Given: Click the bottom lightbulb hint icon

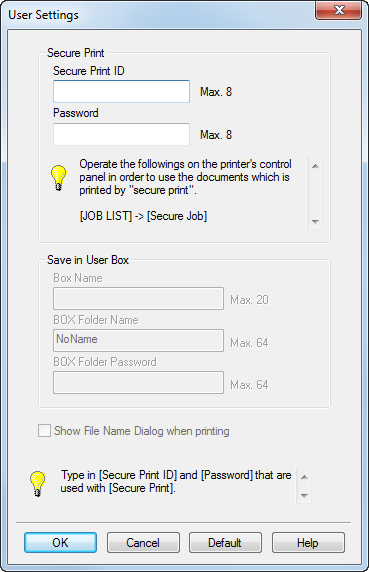Looking at the screenshot, I should pos(38,484).
